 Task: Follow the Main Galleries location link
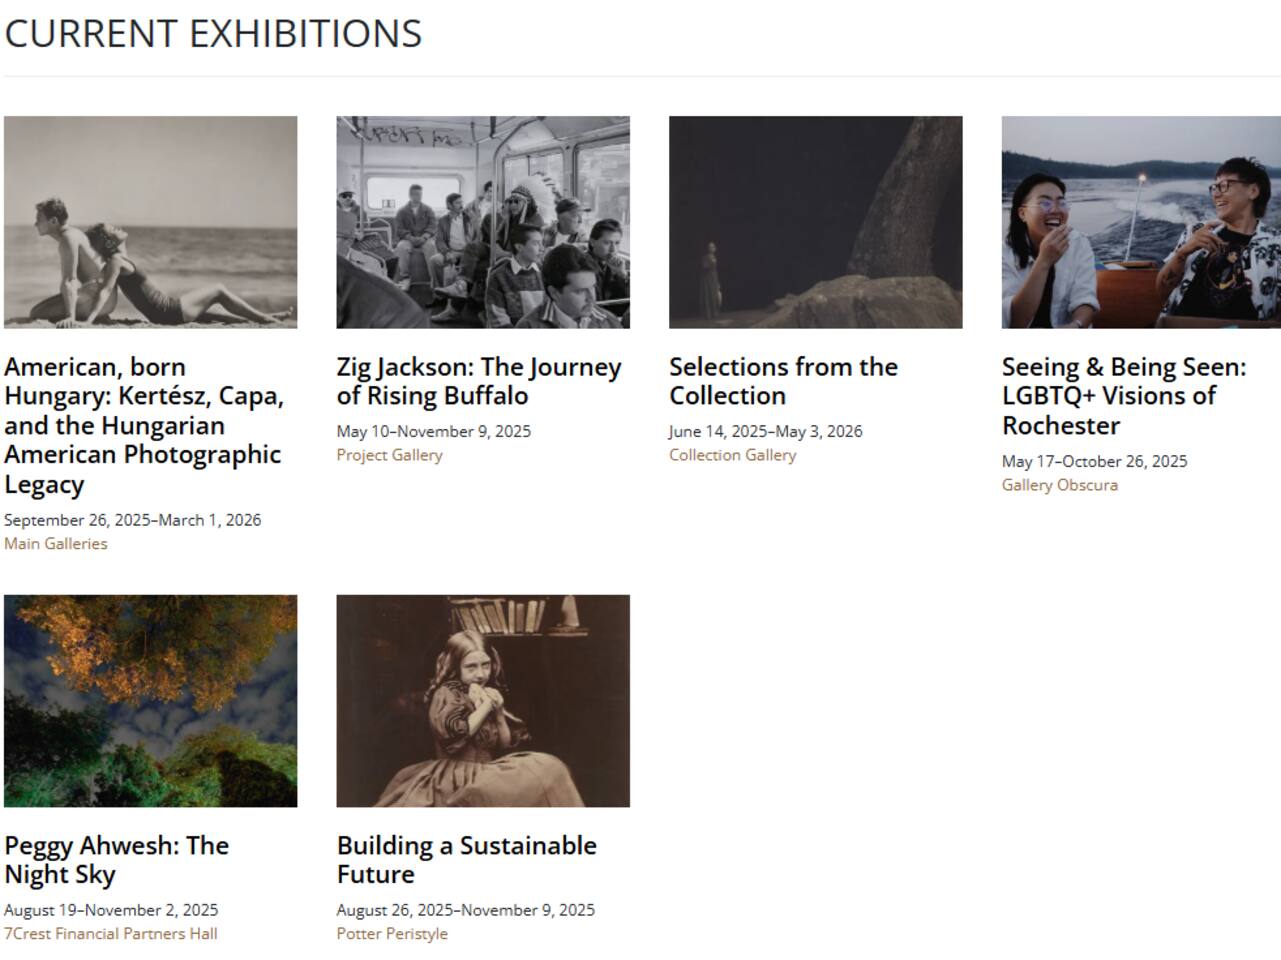pyautogui.click(x=56, y=544)
